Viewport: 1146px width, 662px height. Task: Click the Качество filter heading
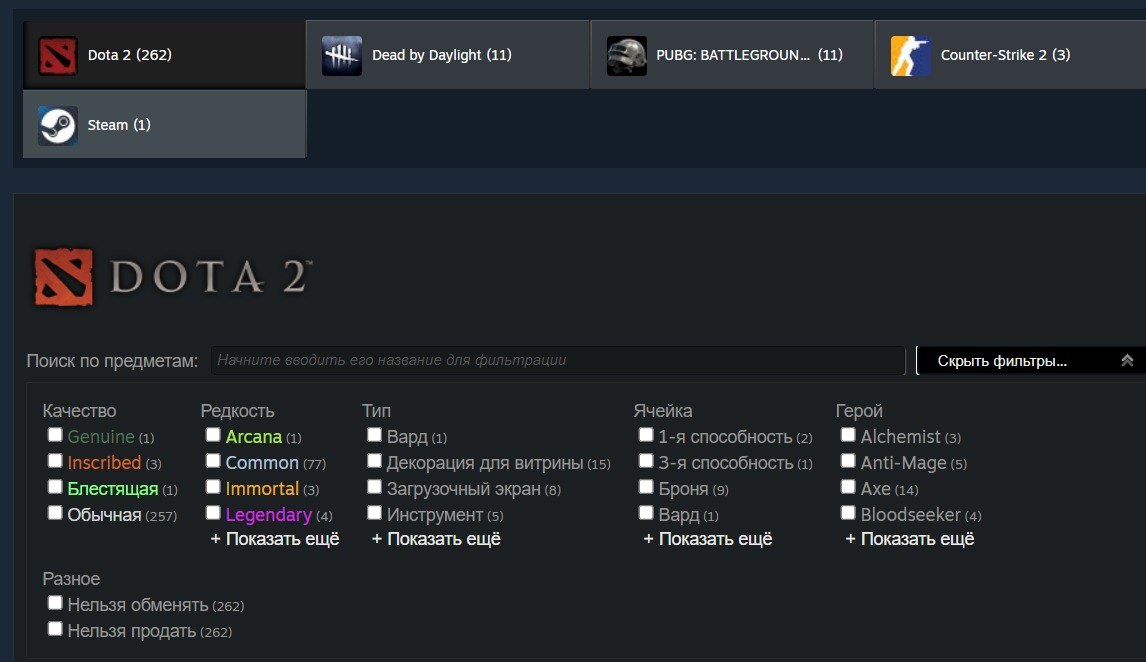[x=79, y=411]
